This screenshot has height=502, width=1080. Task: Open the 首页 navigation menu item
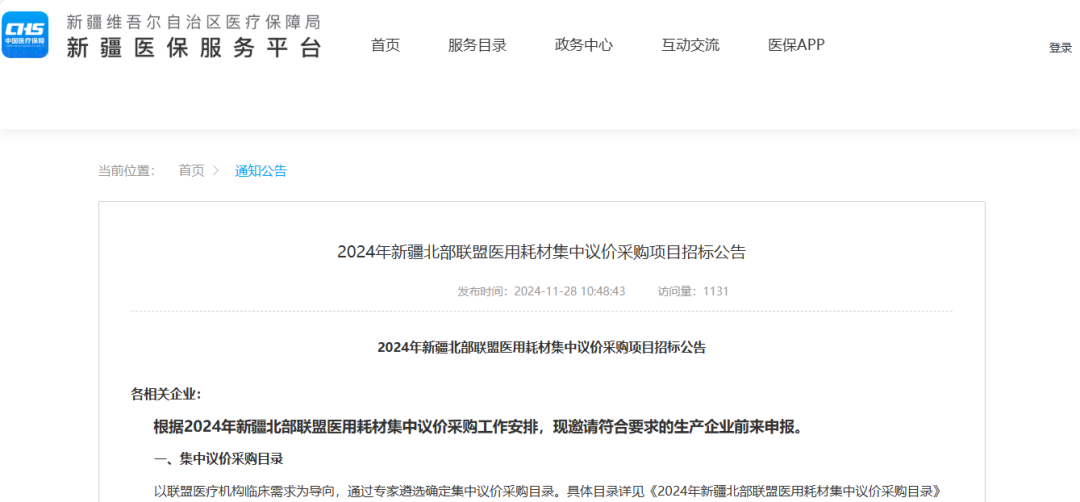tap(385, 45)
